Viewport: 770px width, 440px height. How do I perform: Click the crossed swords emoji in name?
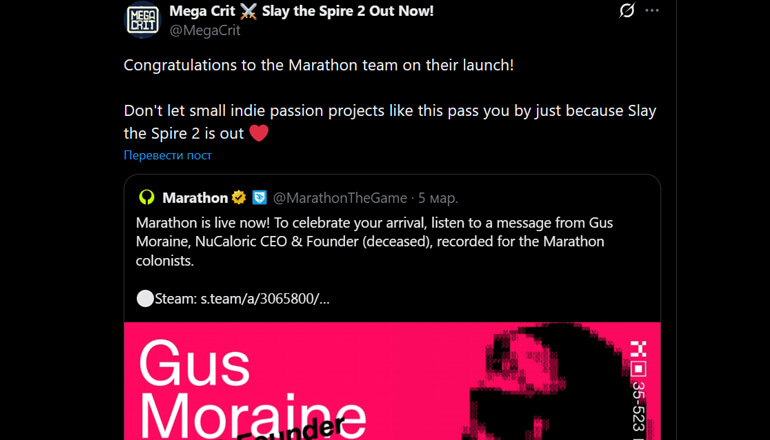click(x=248, y=11)
